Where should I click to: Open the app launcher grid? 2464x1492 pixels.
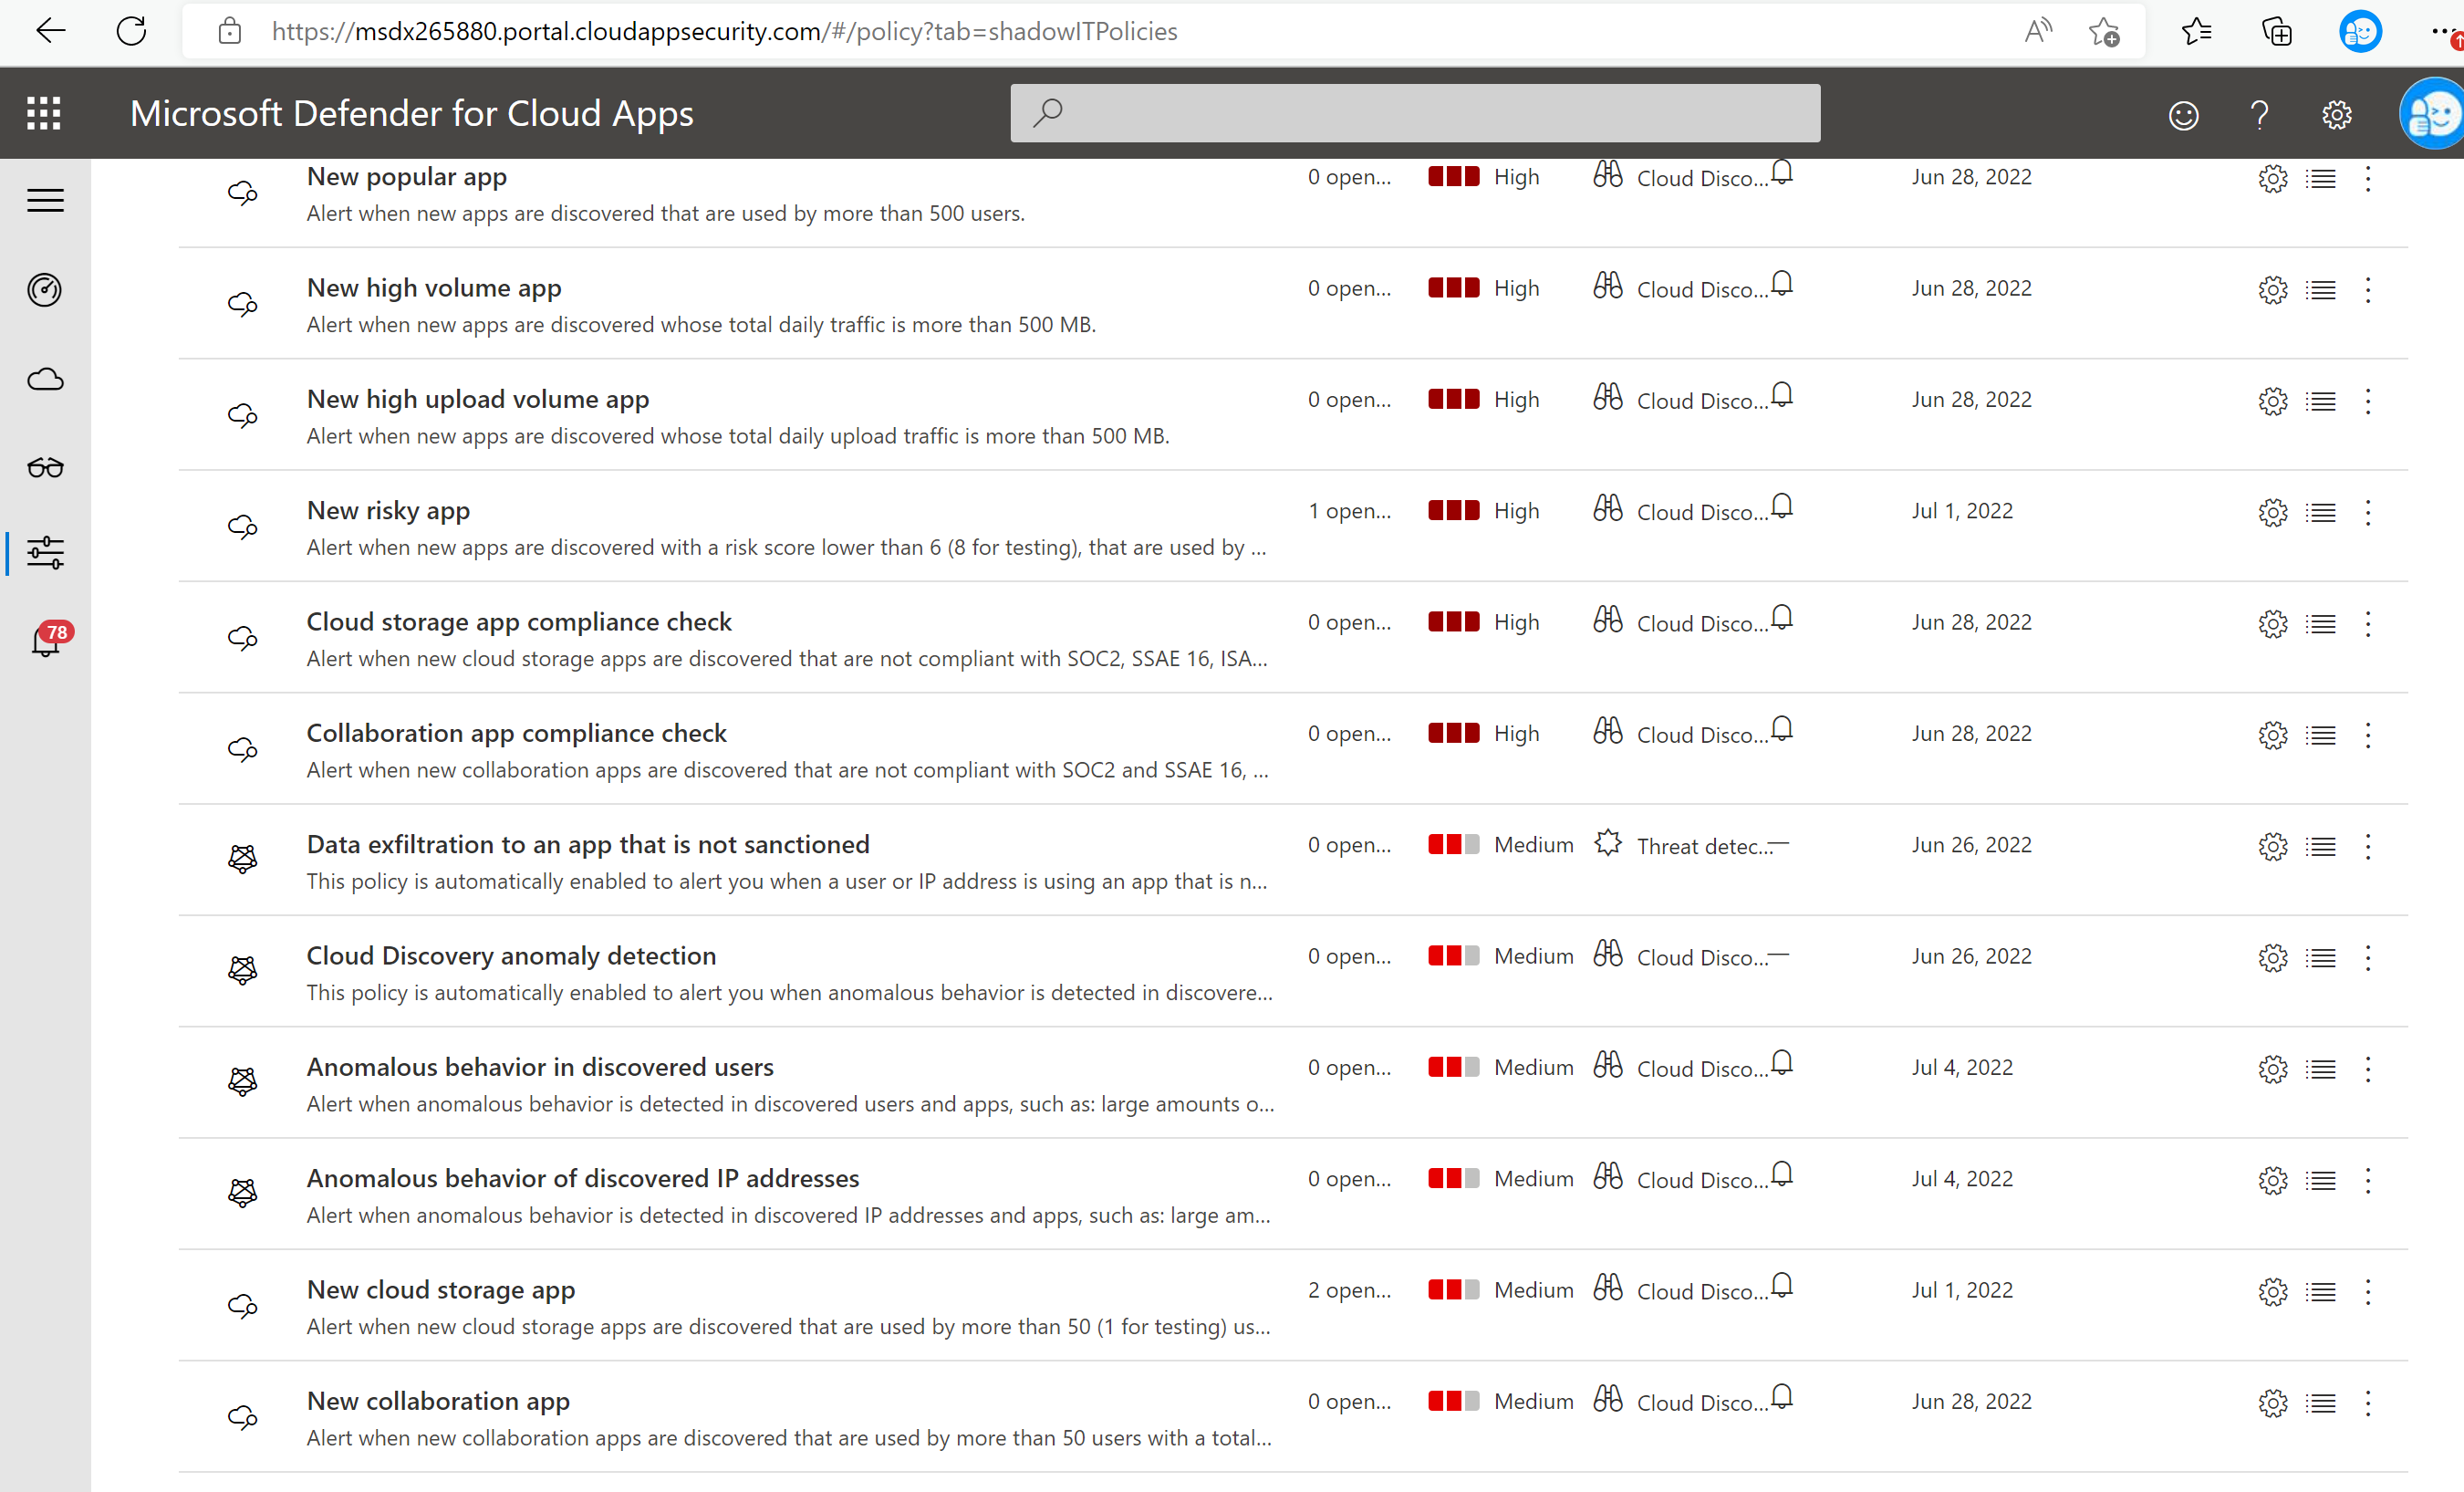[44, 113]
